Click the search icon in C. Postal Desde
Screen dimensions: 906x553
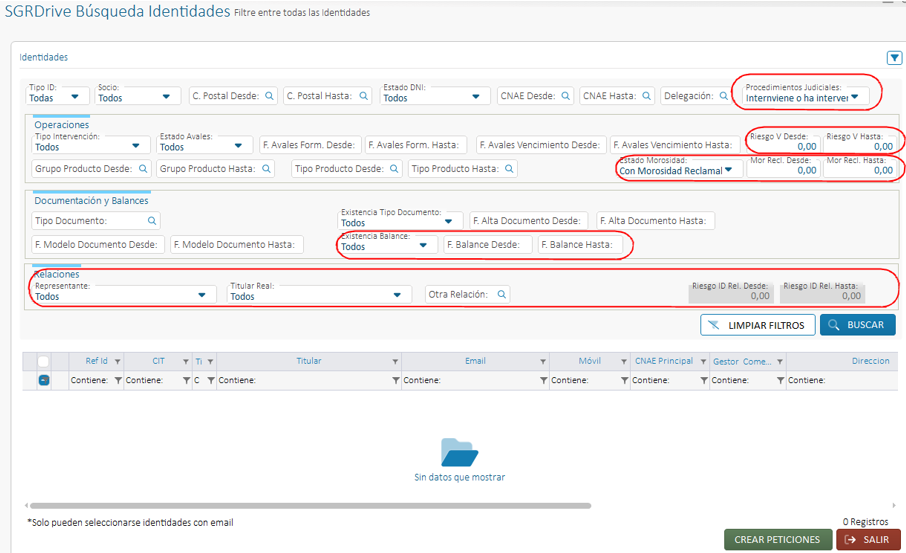[269, 97]
